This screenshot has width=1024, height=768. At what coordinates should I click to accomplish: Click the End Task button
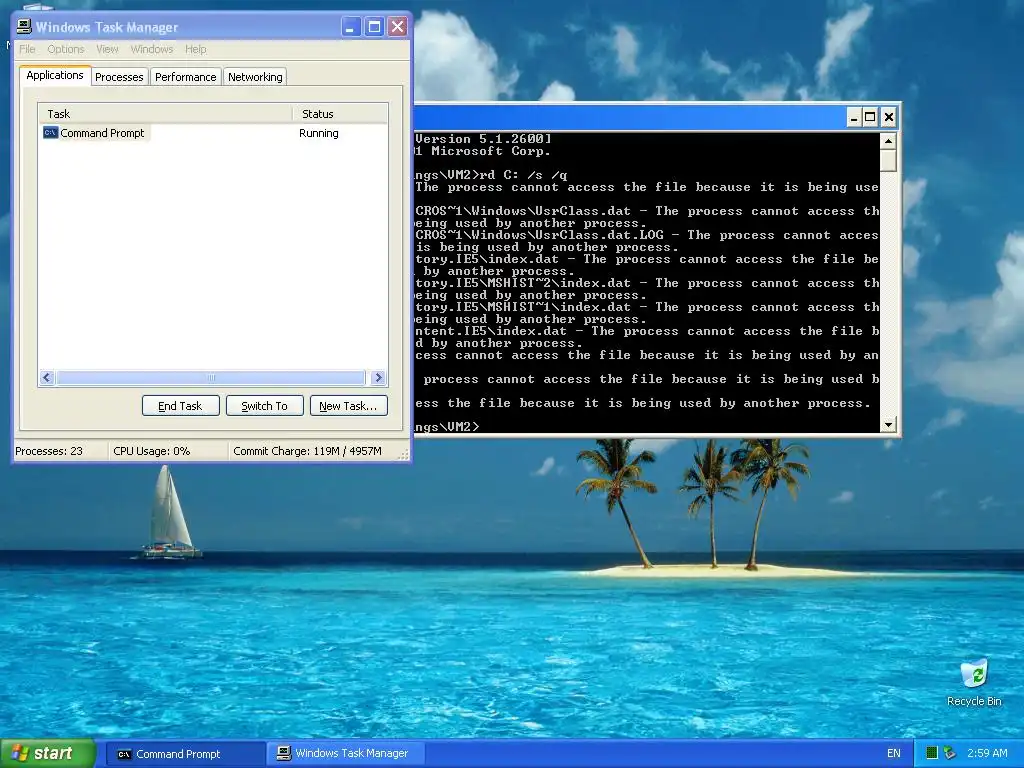pyautogui.click(x=180, y=406)
